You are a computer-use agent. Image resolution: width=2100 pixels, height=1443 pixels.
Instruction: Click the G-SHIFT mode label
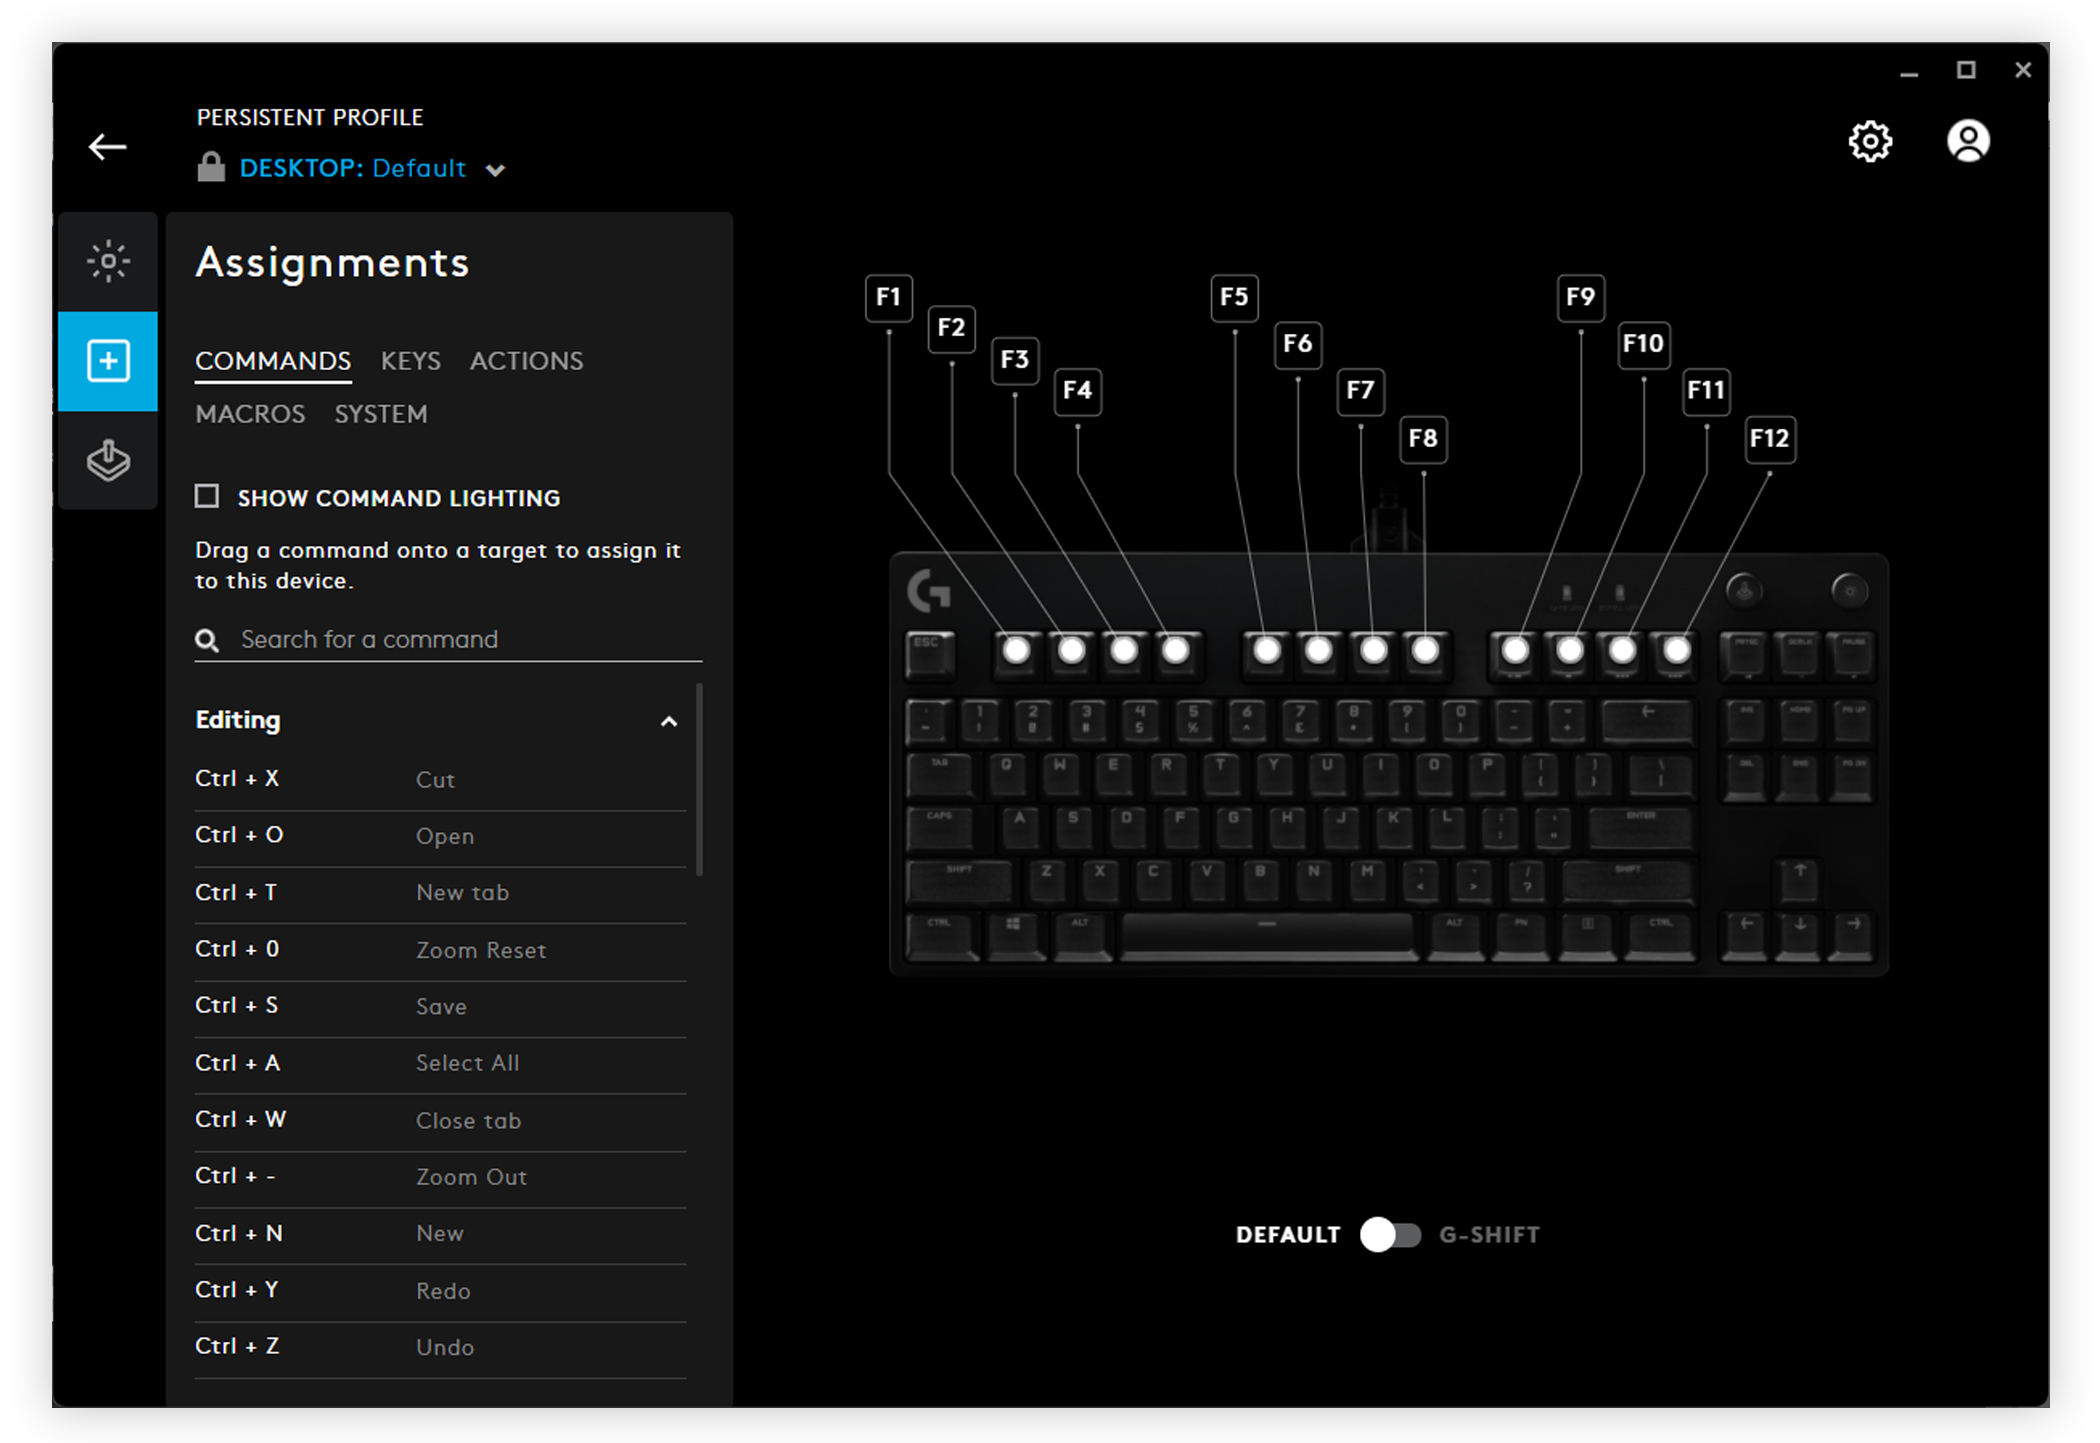tap(1489, 1235)
